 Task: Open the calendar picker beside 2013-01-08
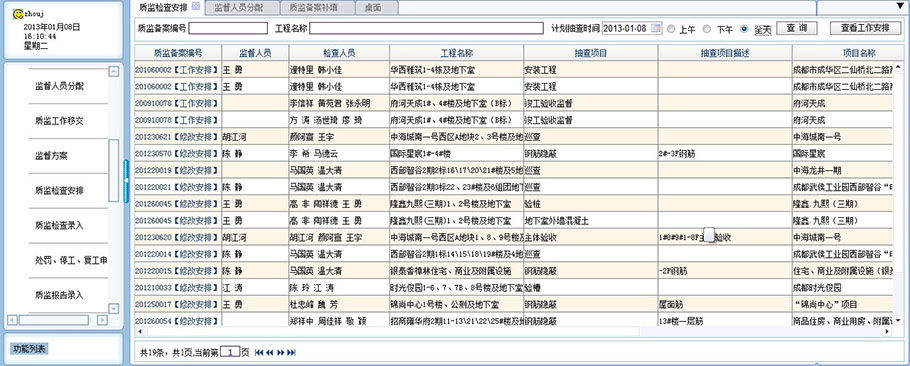tap(656, 28)
